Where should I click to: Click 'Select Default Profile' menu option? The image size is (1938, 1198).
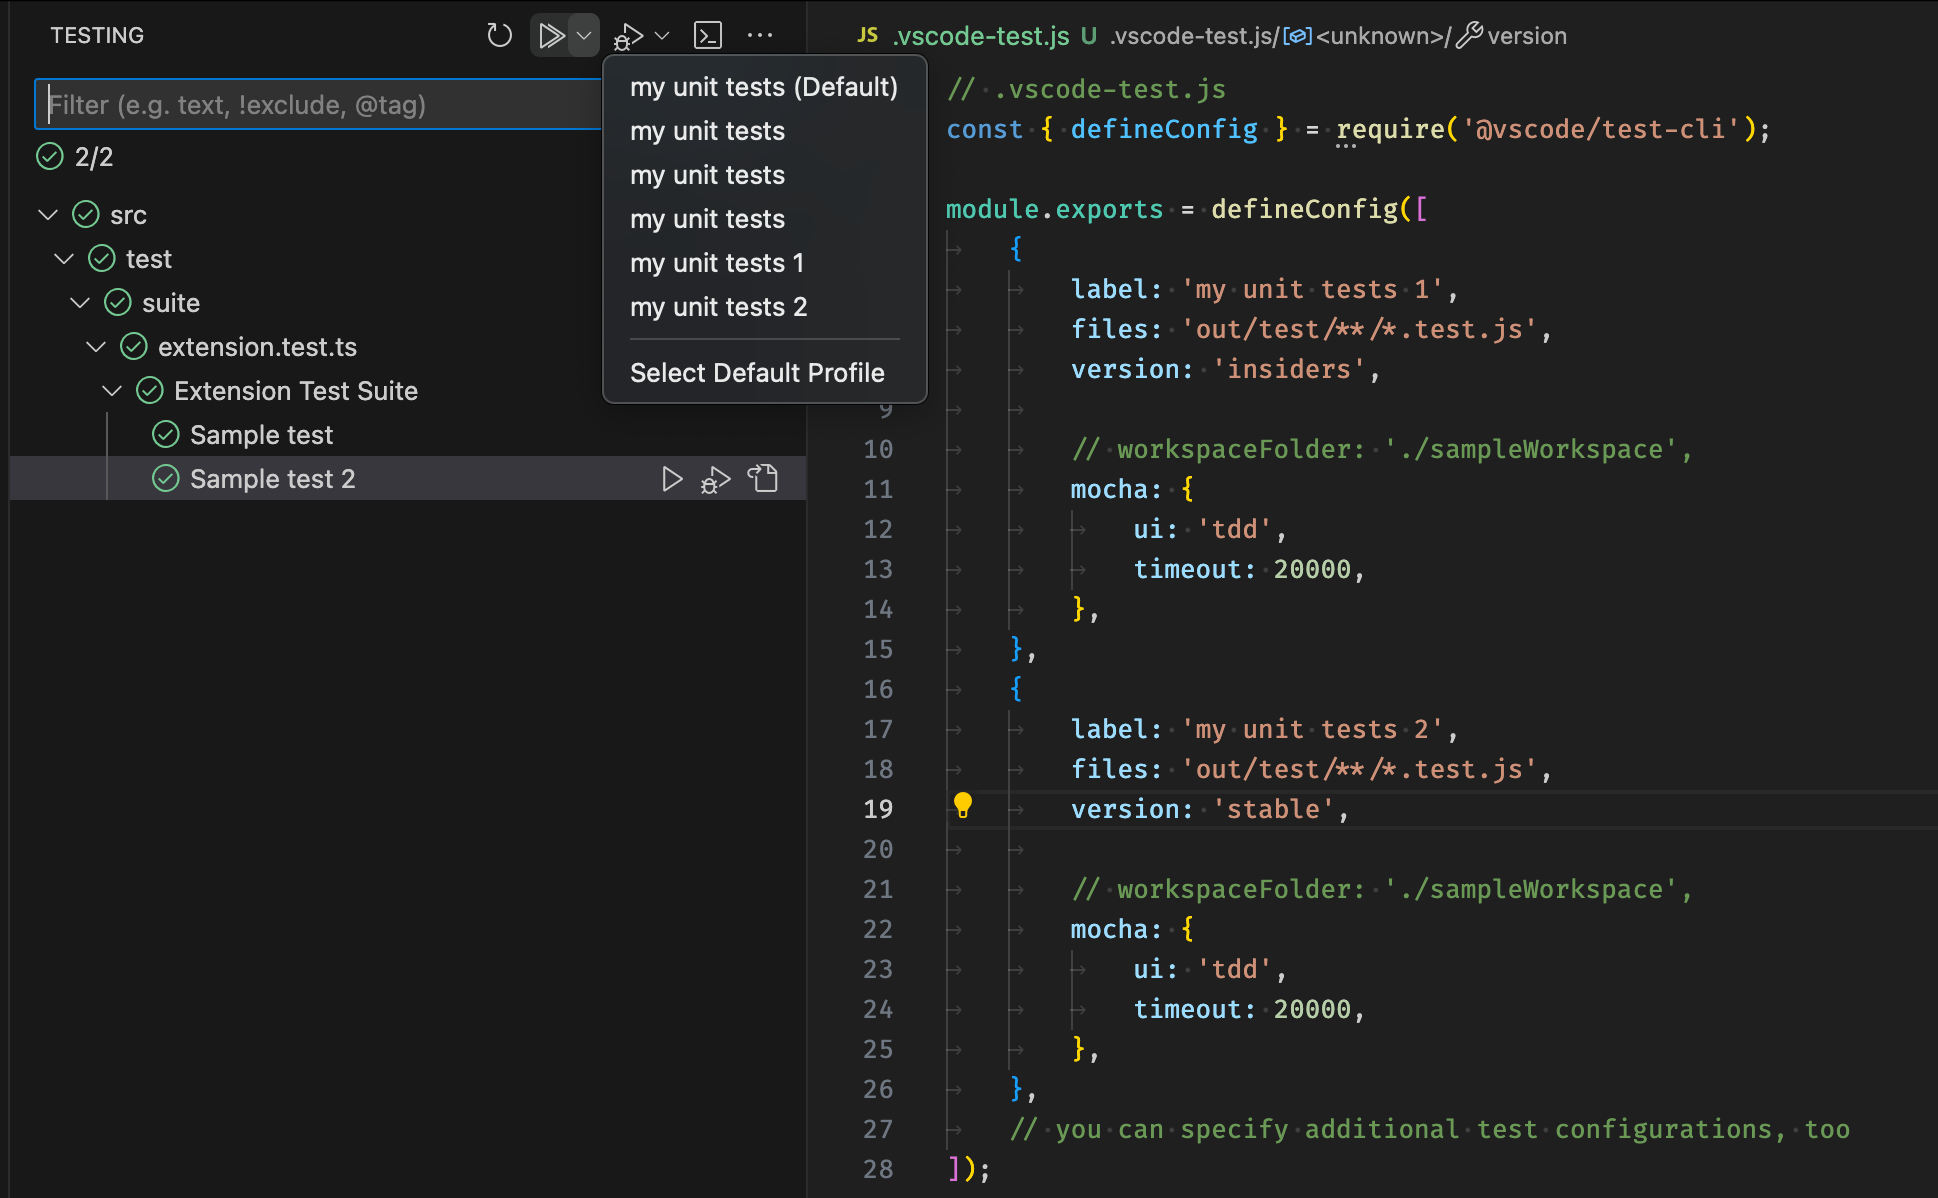coord(757,373)
